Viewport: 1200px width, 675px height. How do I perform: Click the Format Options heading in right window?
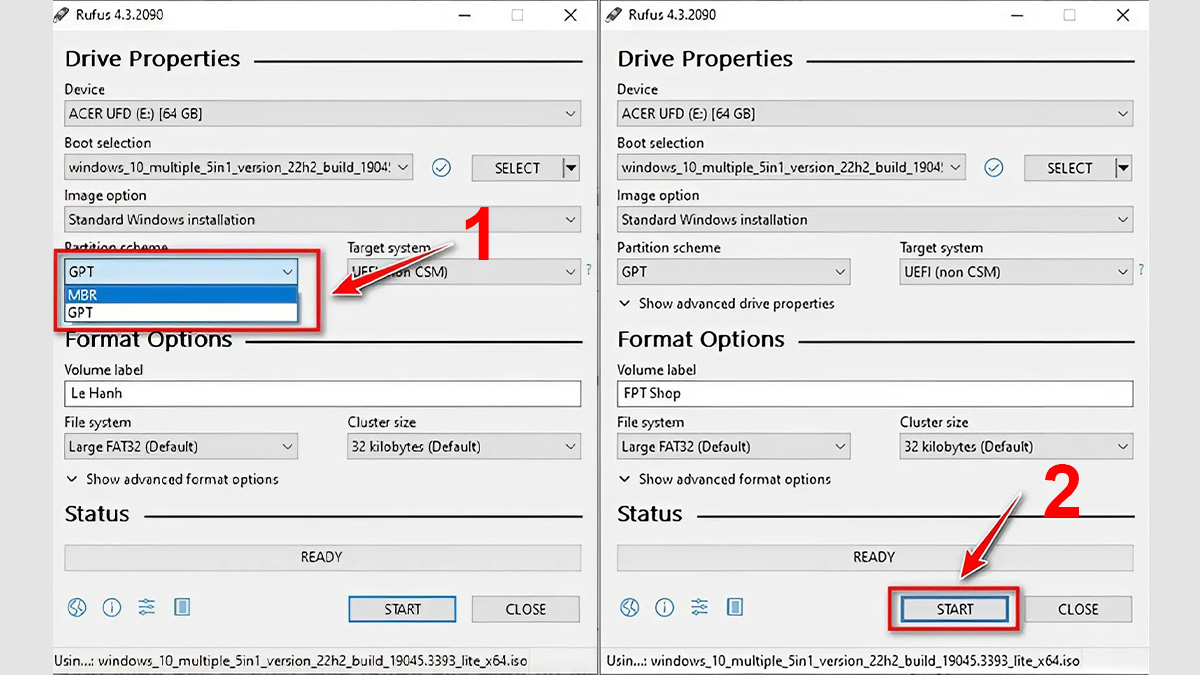pos(701,340)
